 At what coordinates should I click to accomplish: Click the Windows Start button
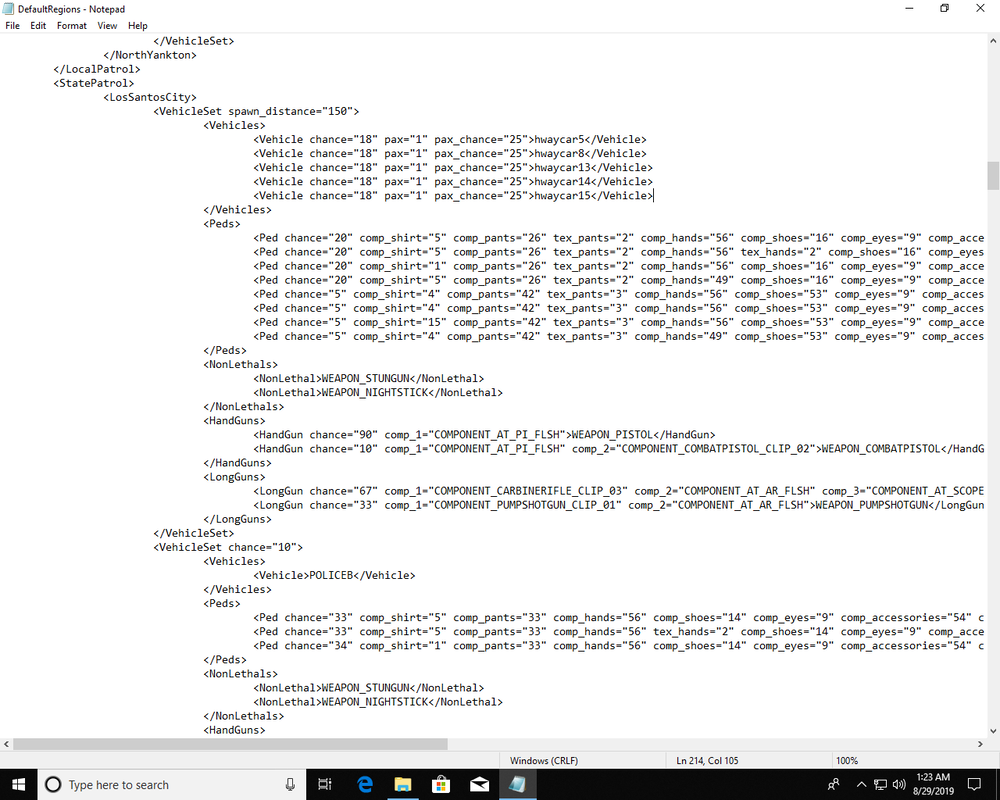click(x=18, y=784)
